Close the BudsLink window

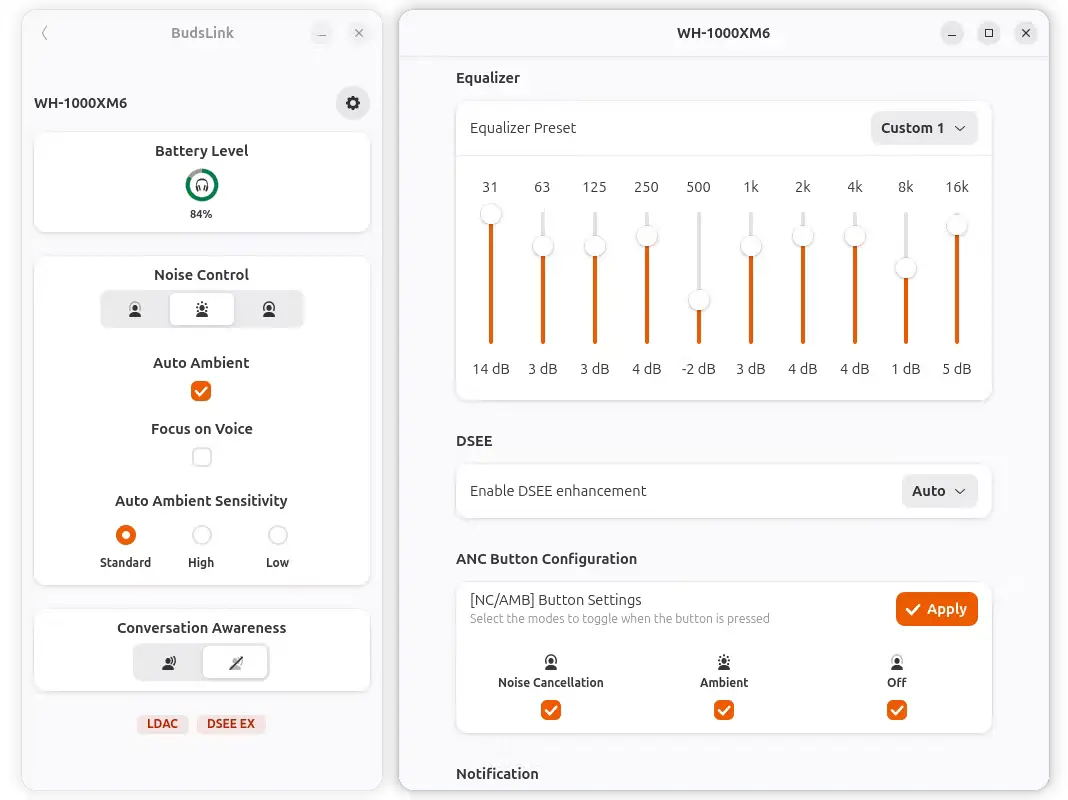pyautogui.click(x=359, y=33)
